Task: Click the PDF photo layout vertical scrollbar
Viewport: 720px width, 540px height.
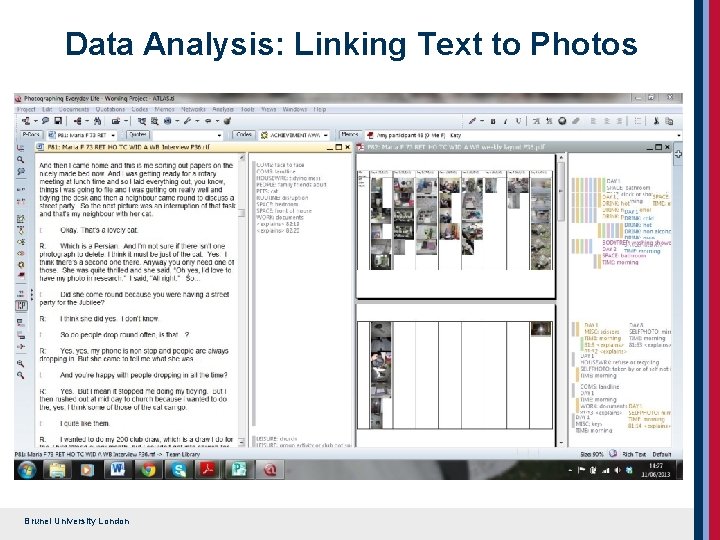Action: (x=561, y=300)
